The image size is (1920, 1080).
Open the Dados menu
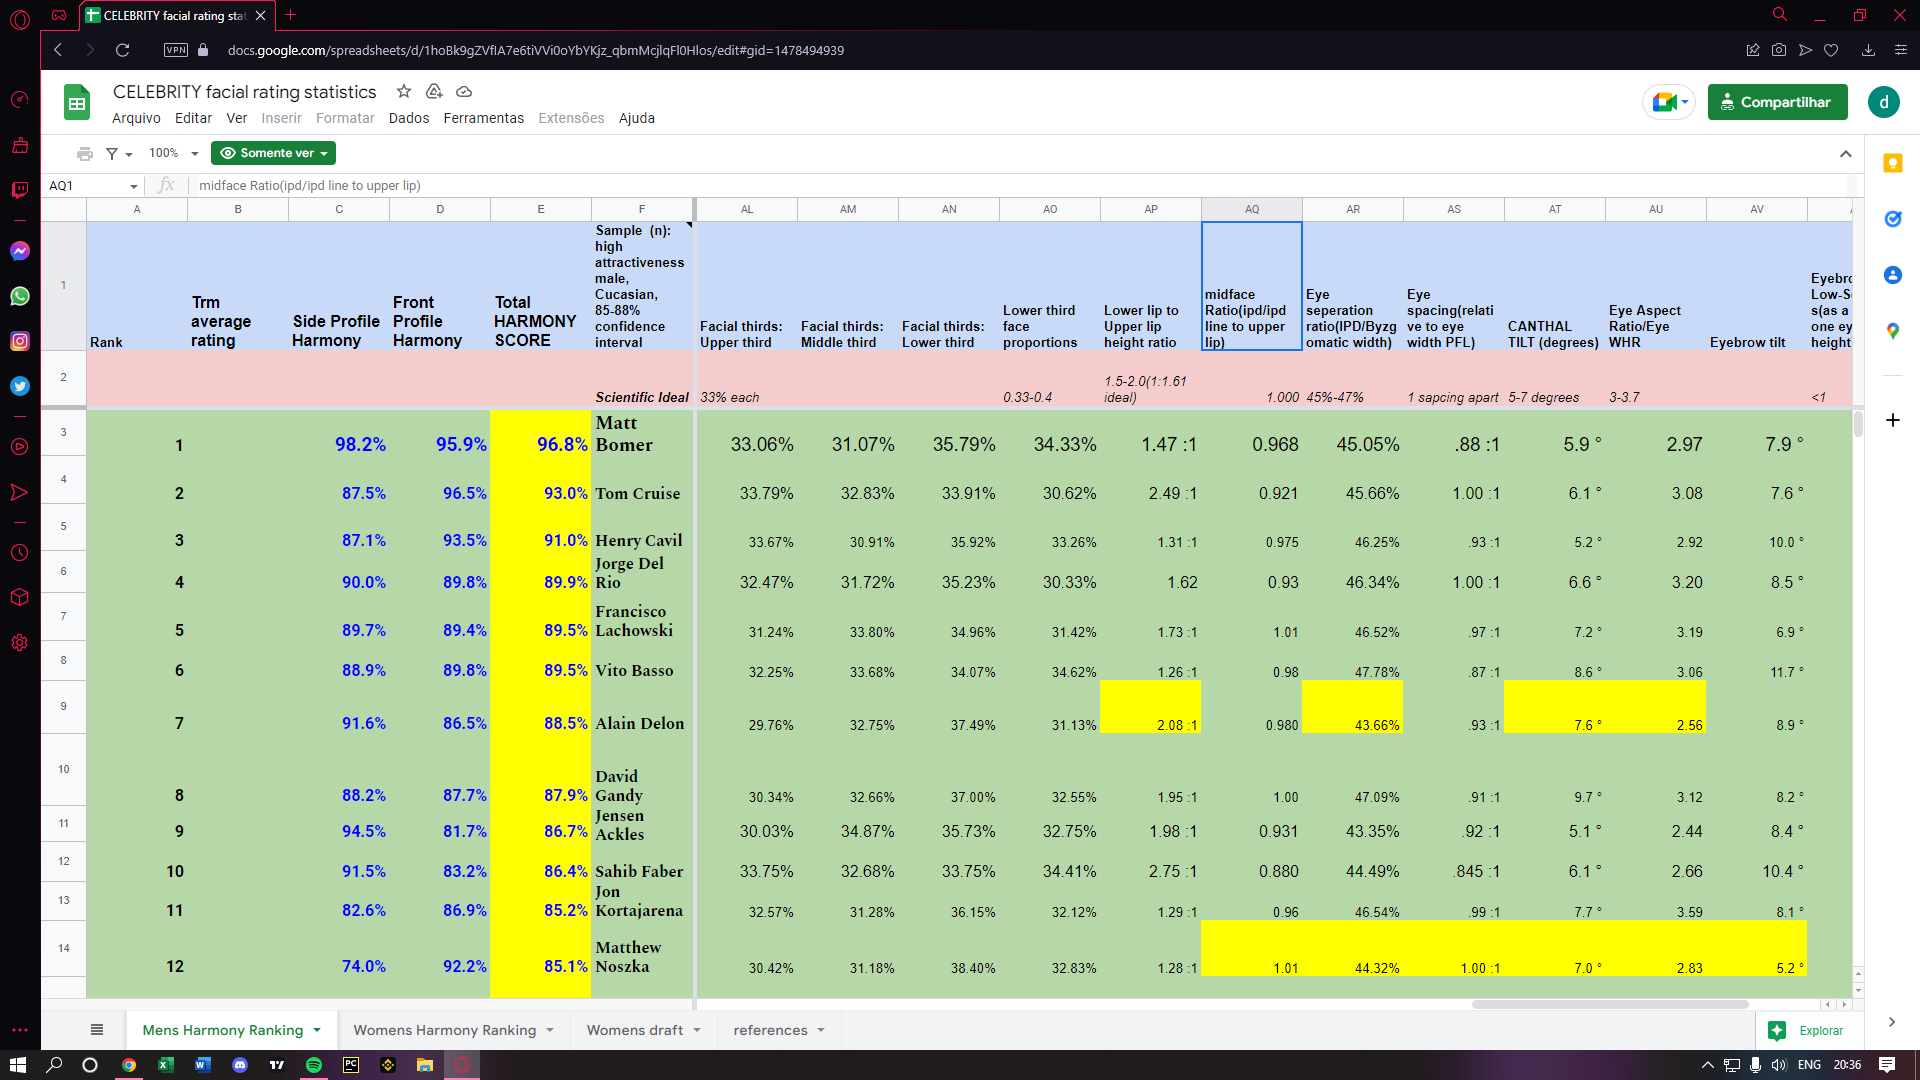click(x=408, y=118)
